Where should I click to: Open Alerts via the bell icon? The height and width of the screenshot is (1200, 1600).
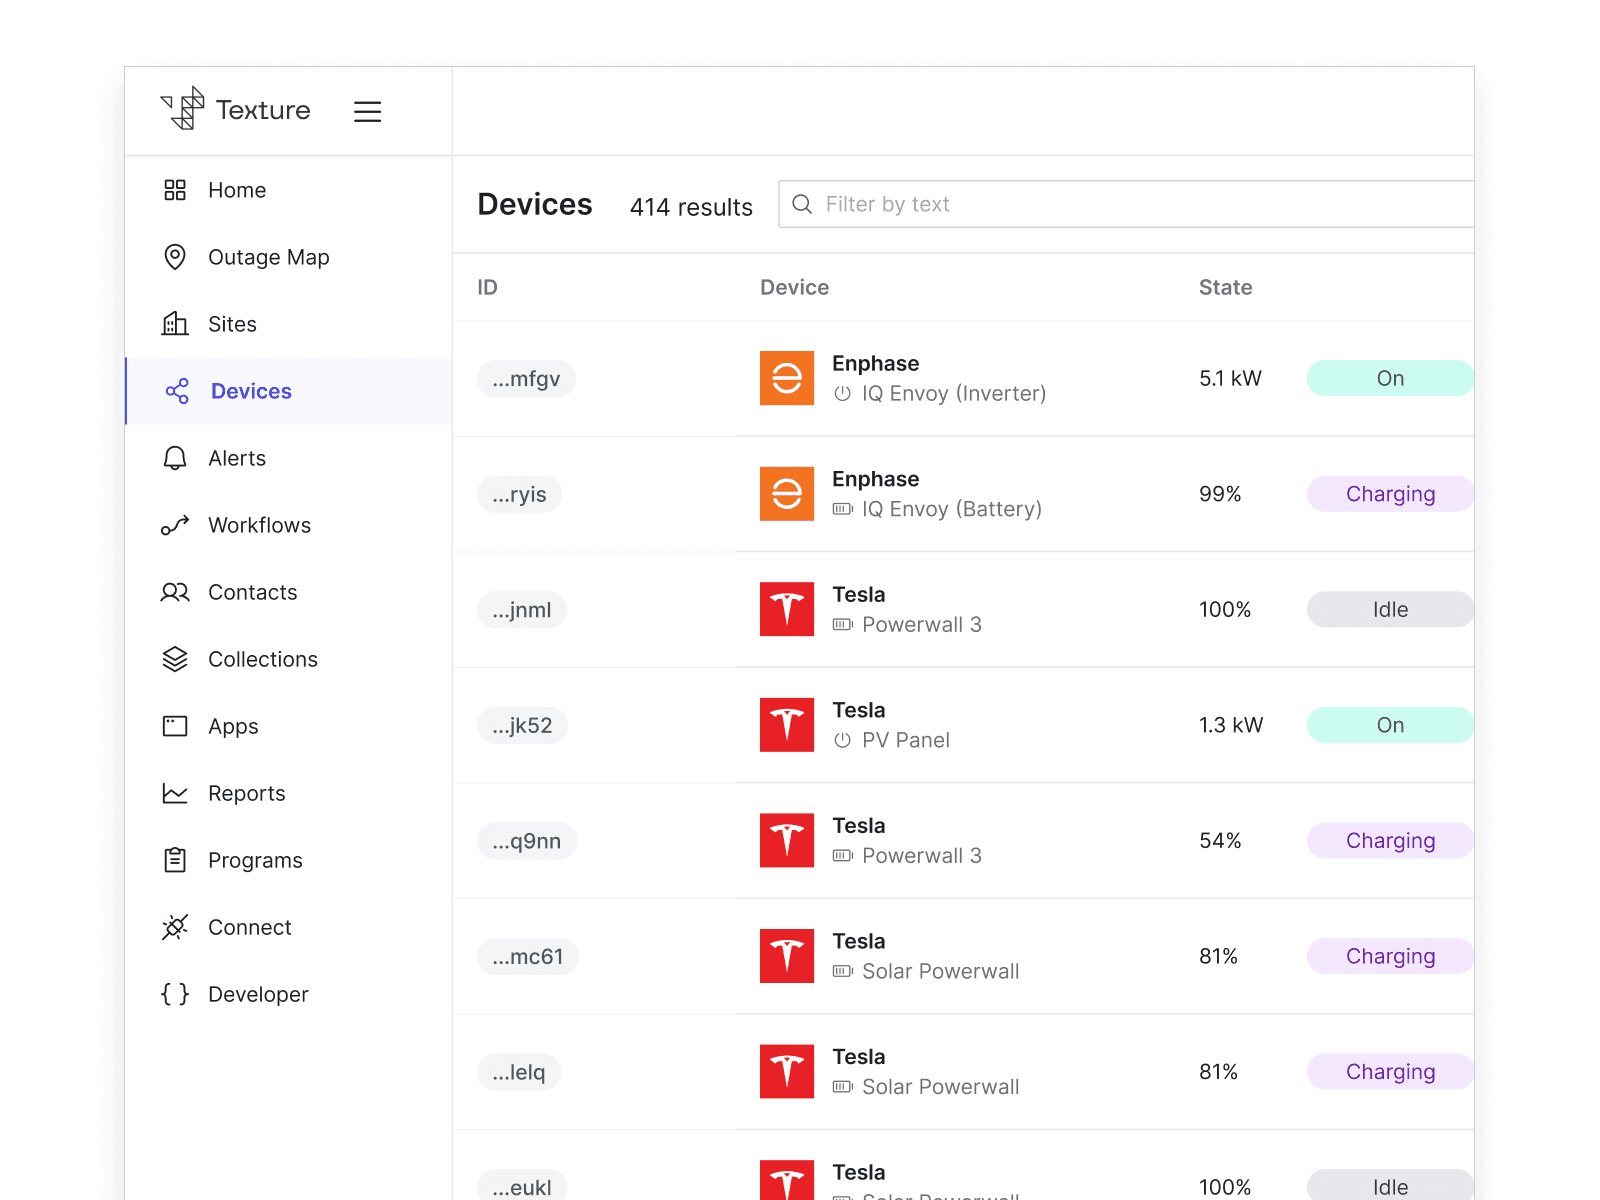174,458
